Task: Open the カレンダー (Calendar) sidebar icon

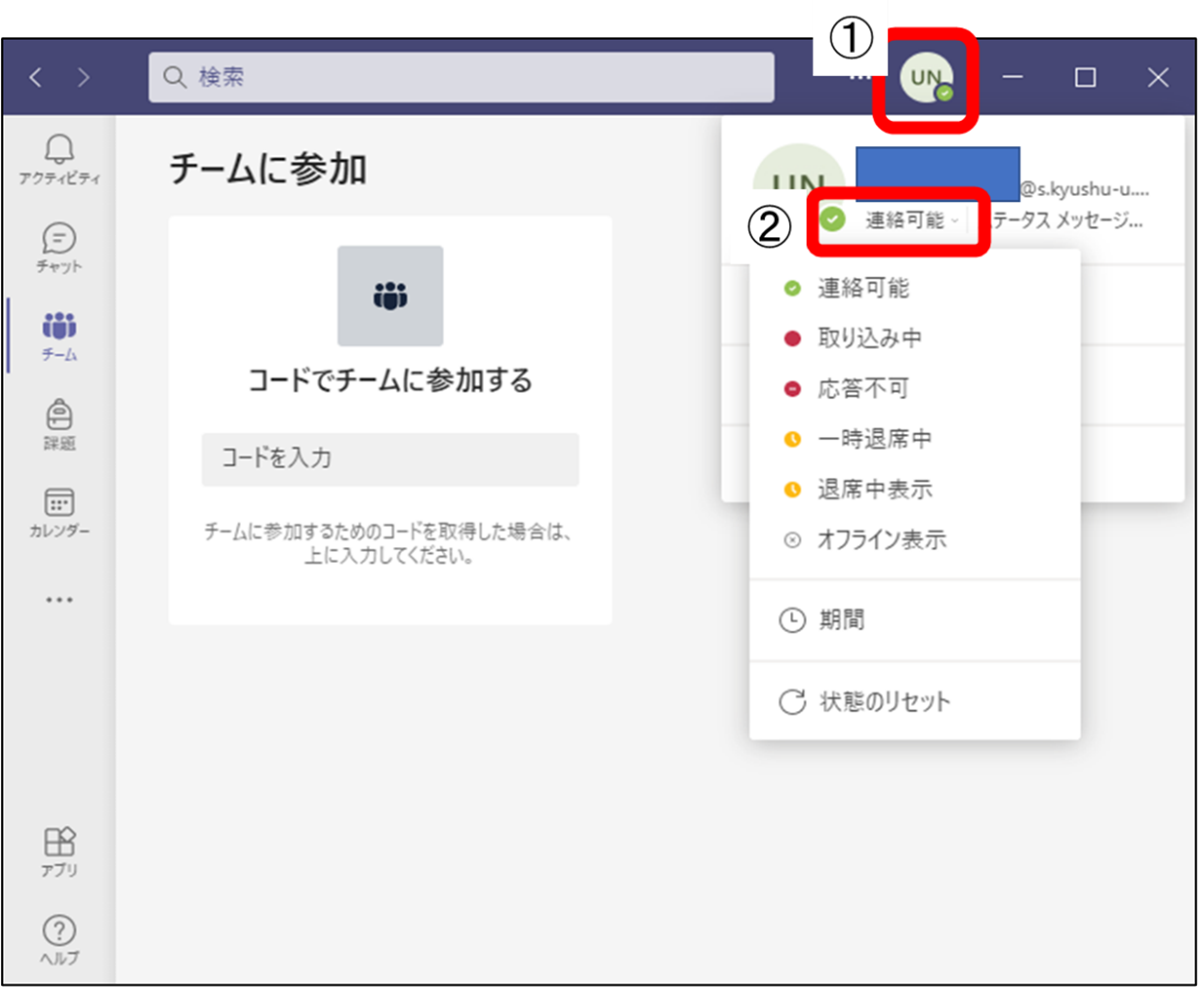Action: click(59, 511)
